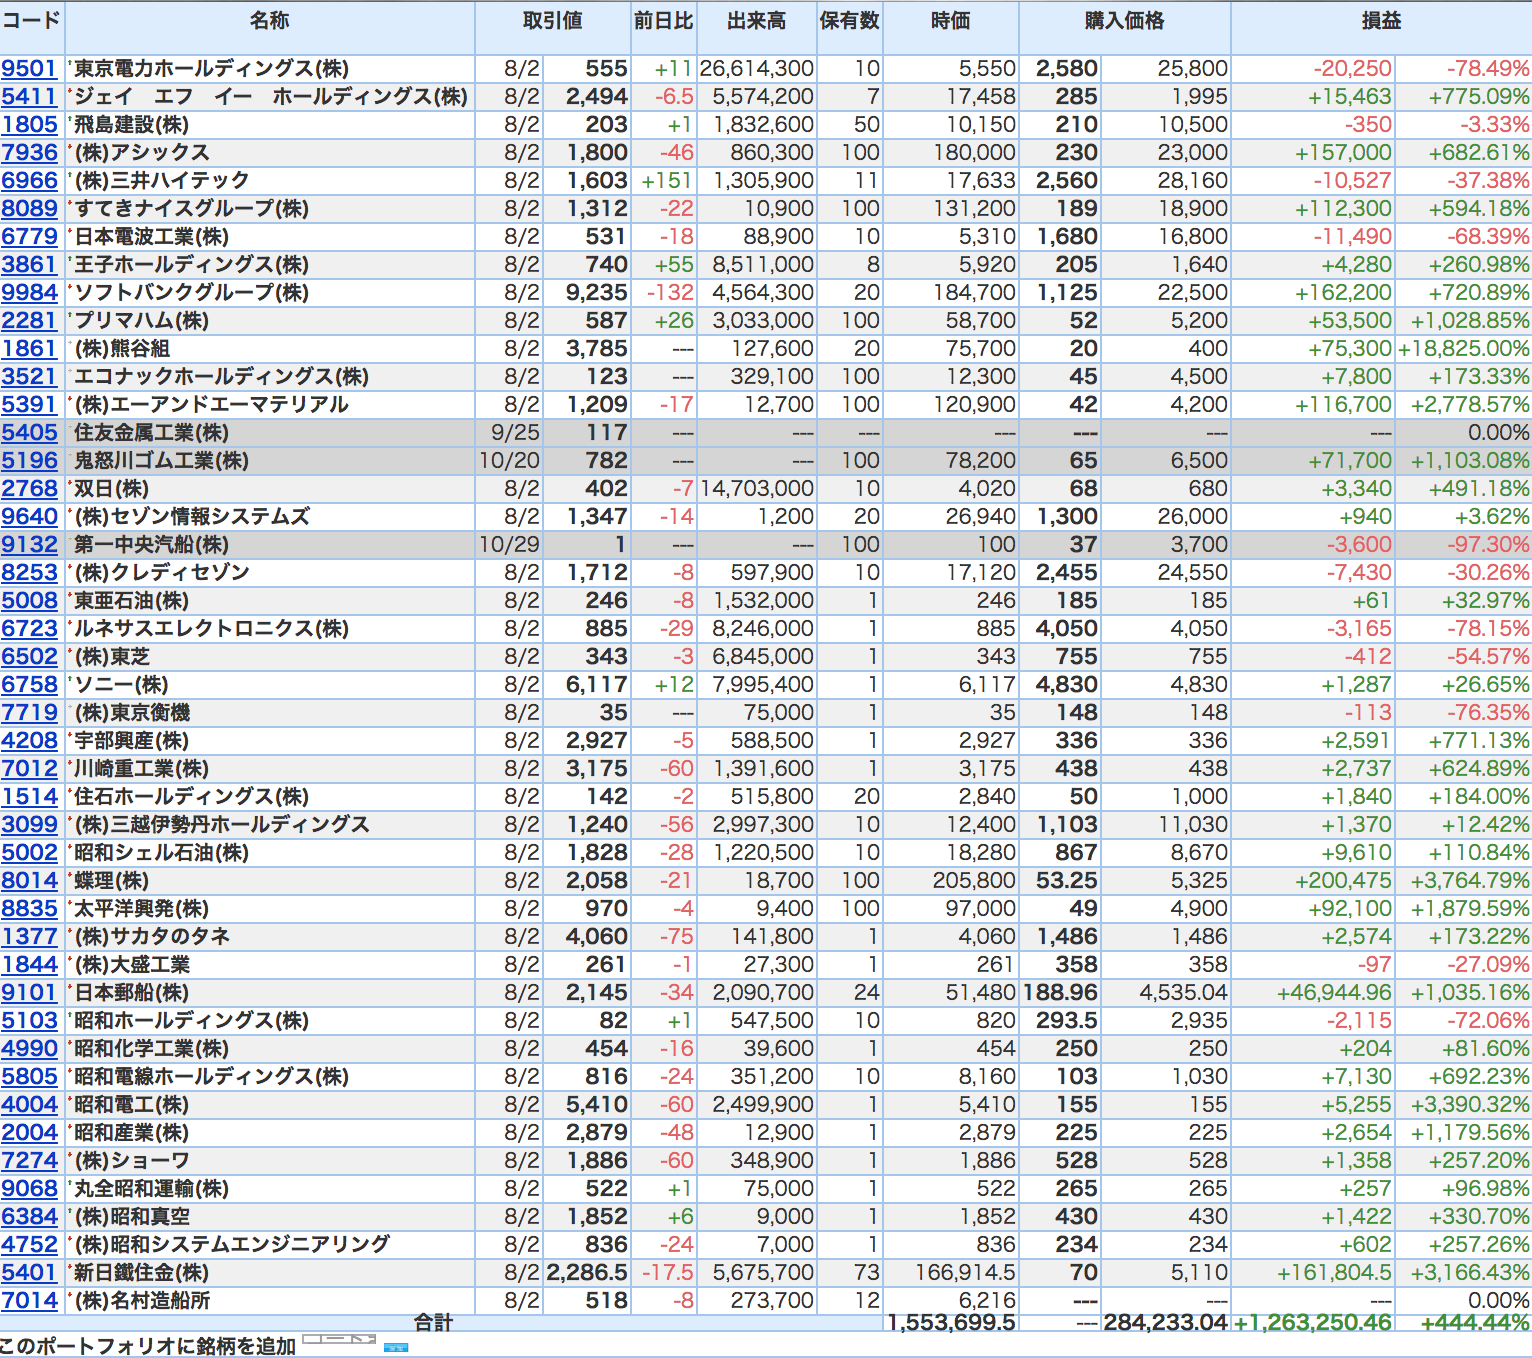This screenshot has height=1358, width=1532.
Task: Select the name ソニー(株)
Action: tap(121, 684)
